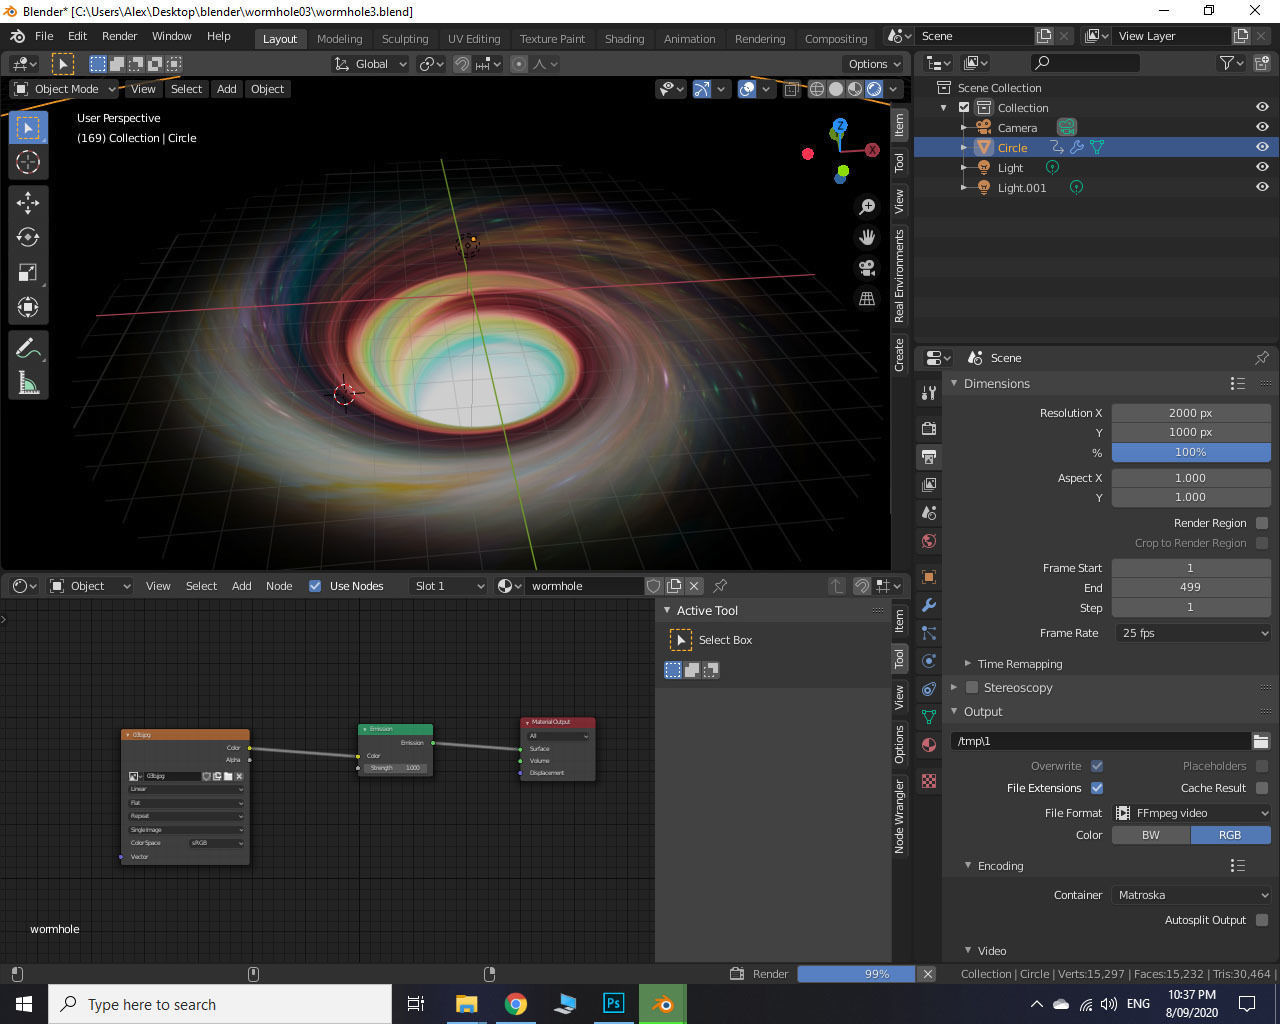Viewport: 1280px width, 1024px height.
Task: Open the Physics properties tab
Action: (x=929, y=661)
